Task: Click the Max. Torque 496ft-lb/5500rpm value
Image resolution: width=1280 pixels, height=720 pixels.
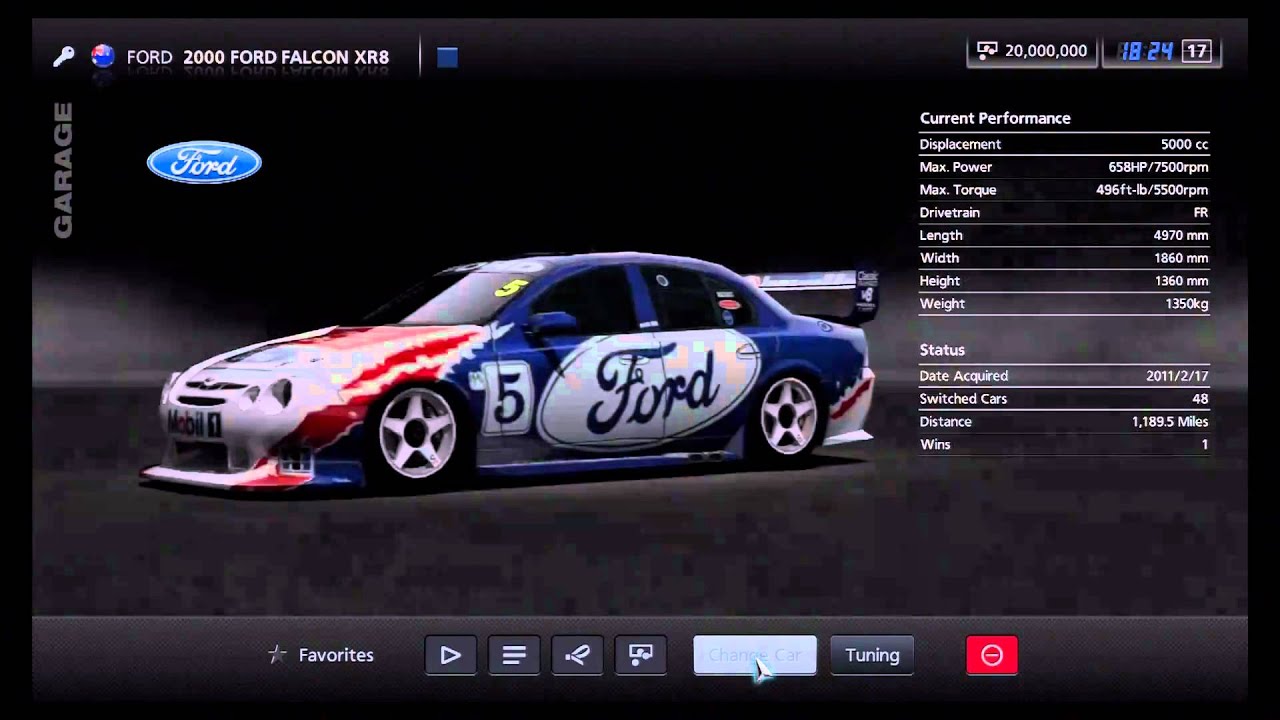Action: [x=1152, y=190]
